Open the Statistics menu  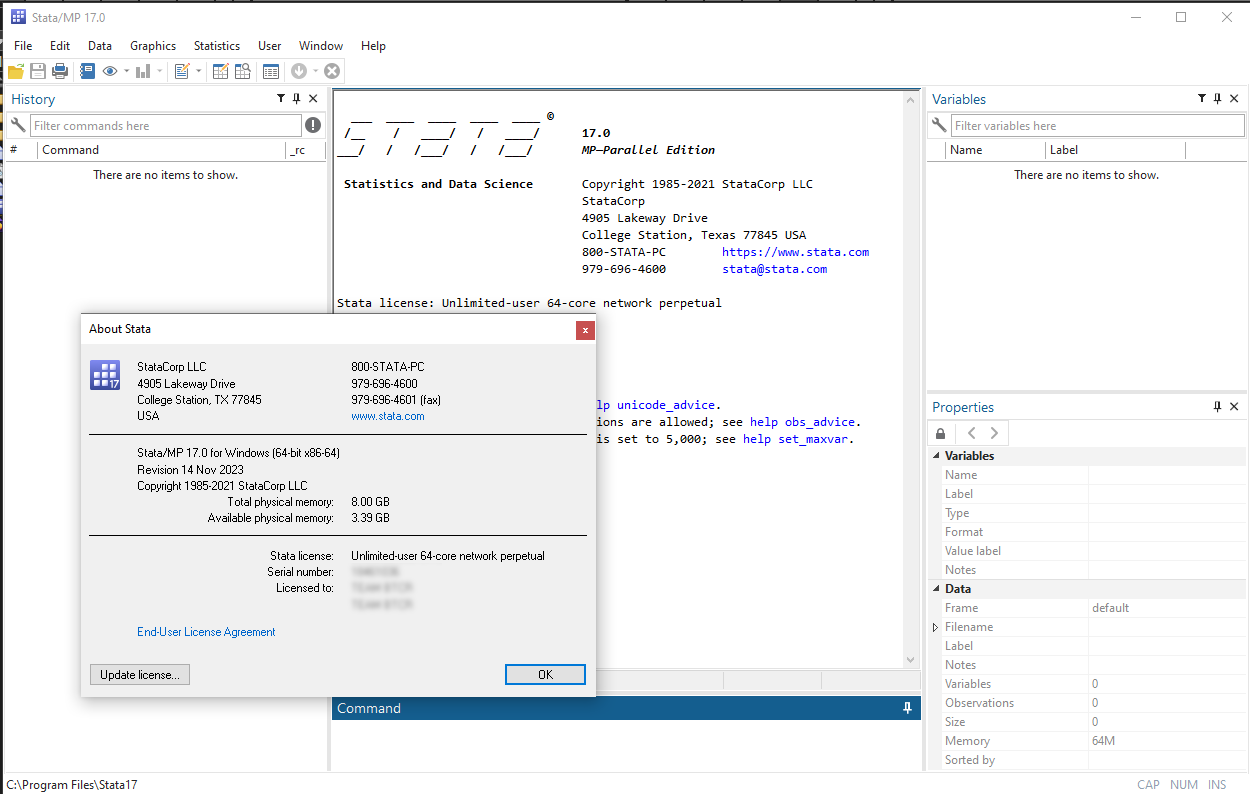(x=217, y=46)
